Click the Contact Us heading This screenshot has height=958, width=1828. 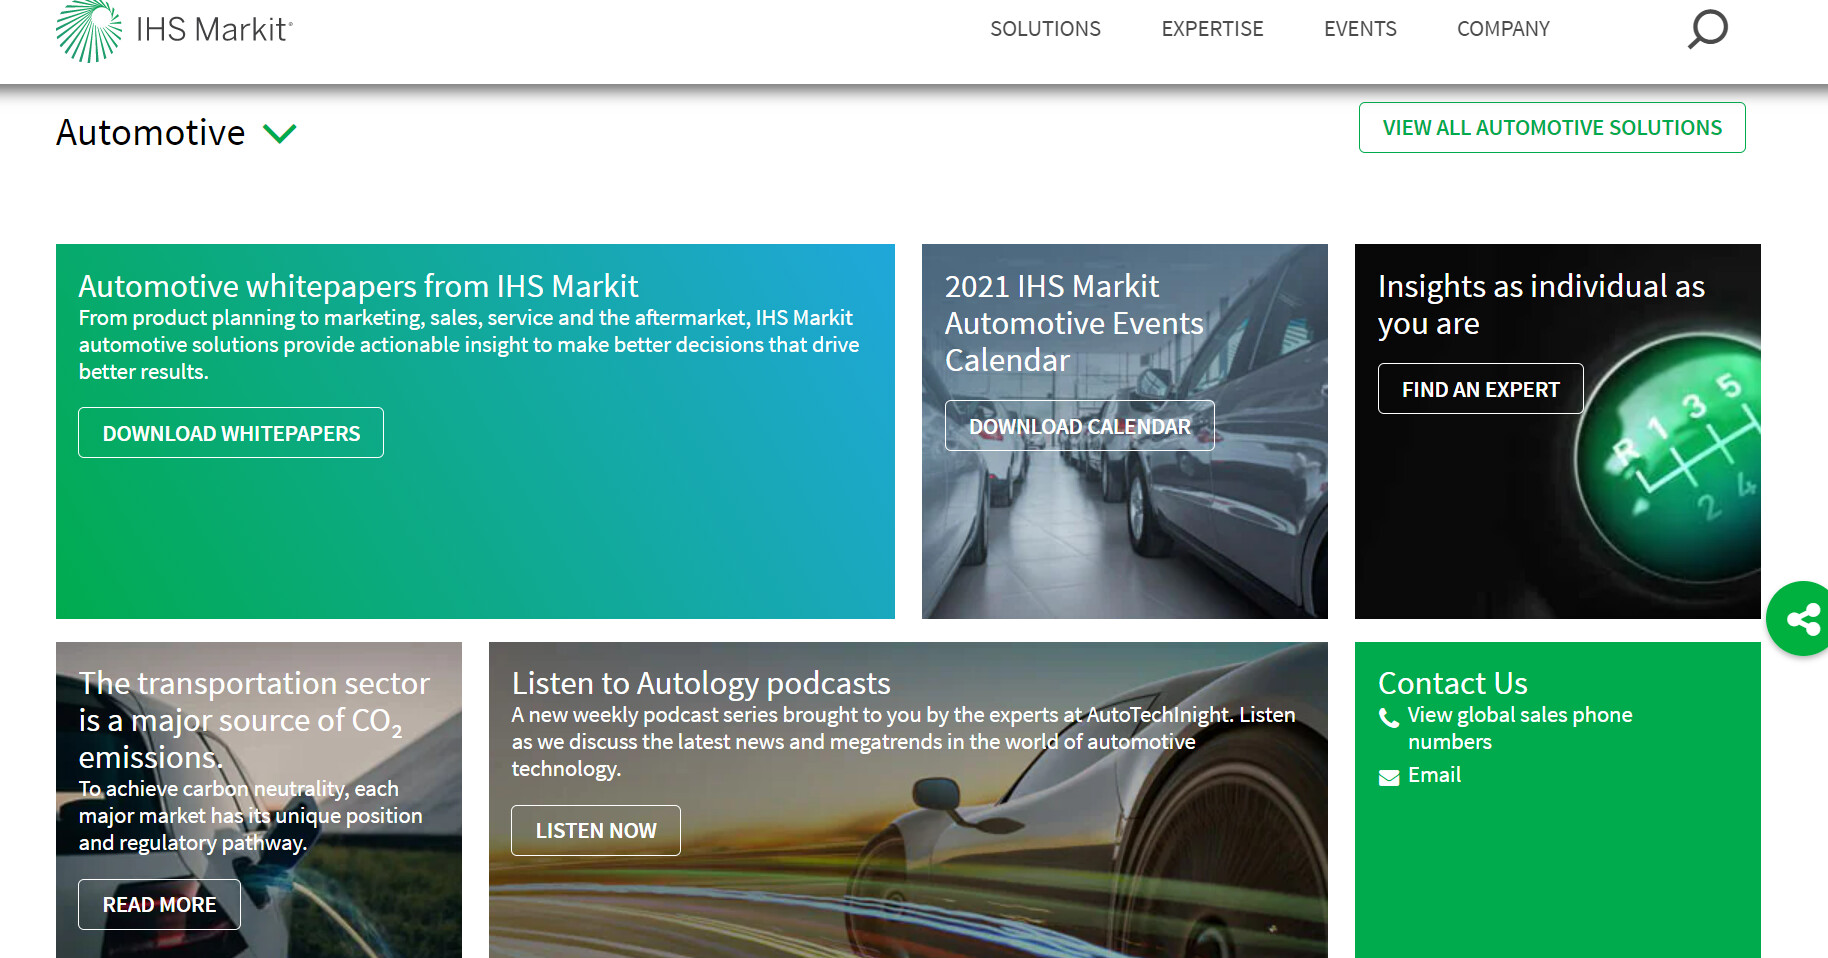(1452, 683)
